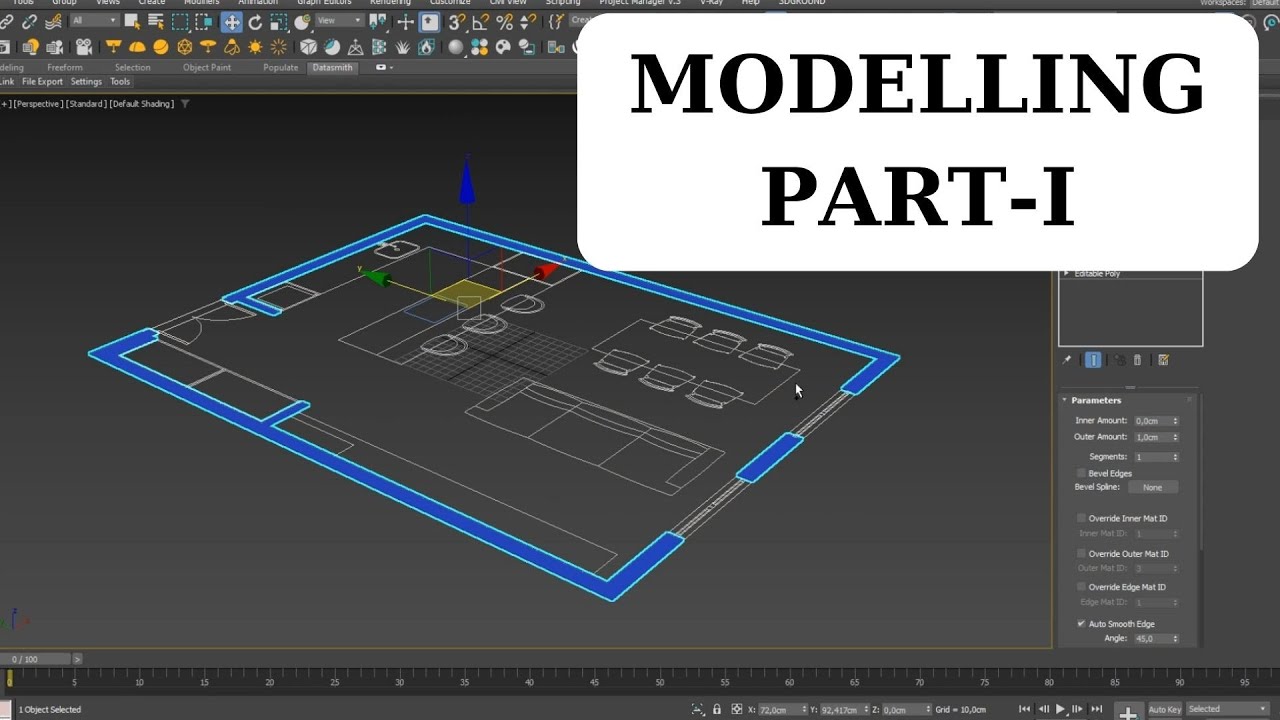Enable Override Outer Mat ID checkbox
This screenshot has height=720, width=1280.
1082,553
